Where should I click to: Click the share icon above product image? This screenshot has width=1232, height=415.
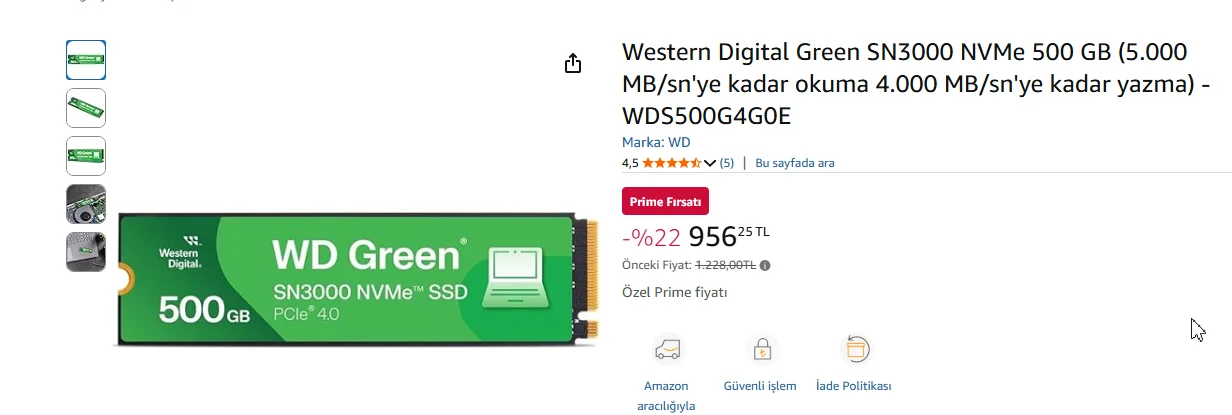572,64
